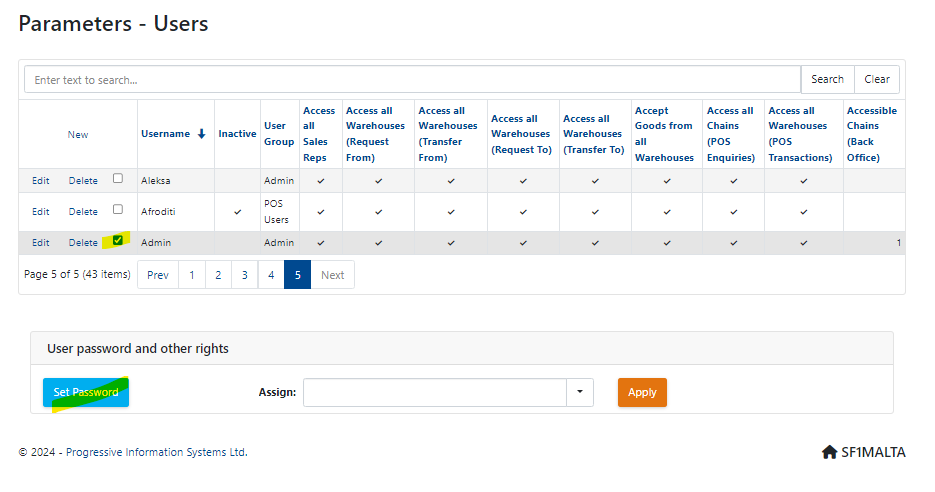
Task: Open the Assign dropdown arrow
Action: (x=579, y=392)
